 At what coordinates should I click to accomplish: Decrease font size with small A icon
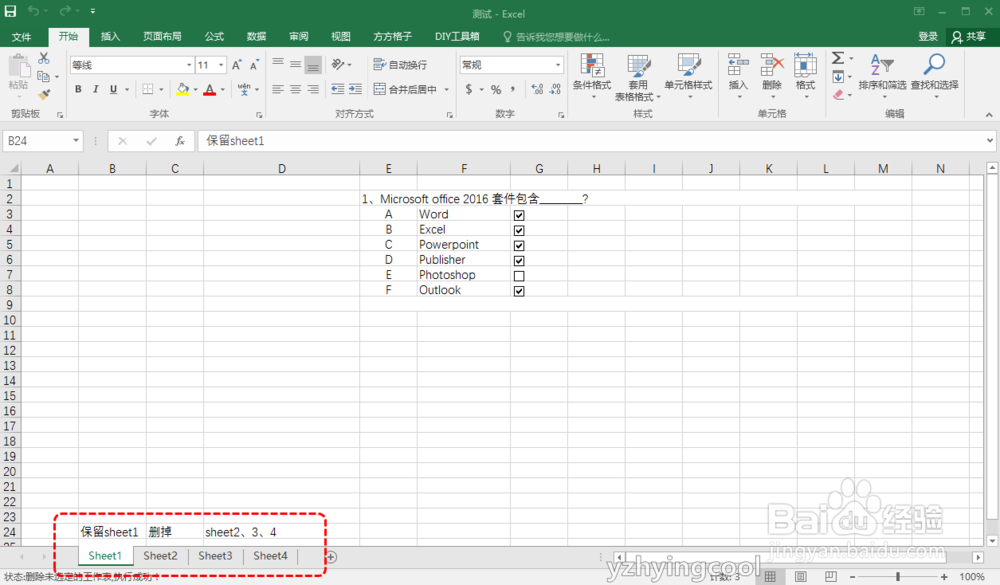[x=254, y=65]
